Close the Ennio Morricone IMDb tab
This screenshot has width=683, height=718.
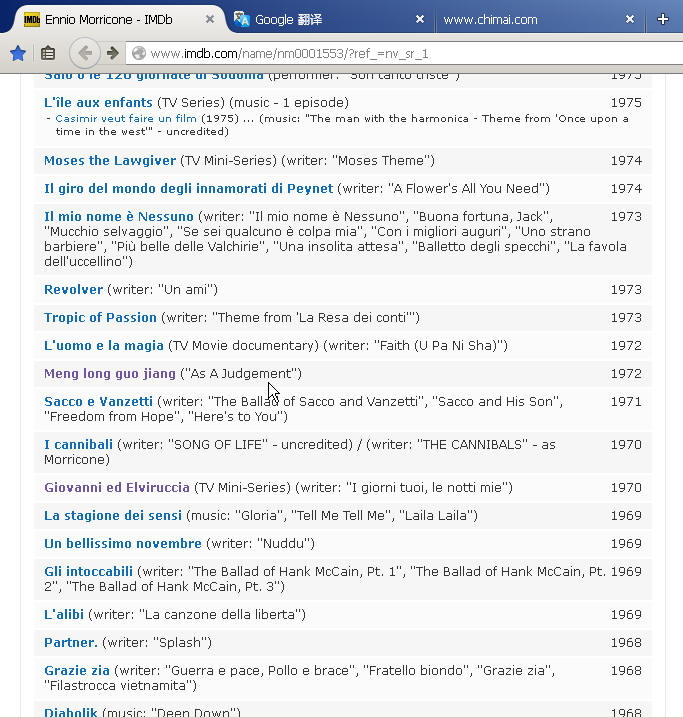click(210, 19)
